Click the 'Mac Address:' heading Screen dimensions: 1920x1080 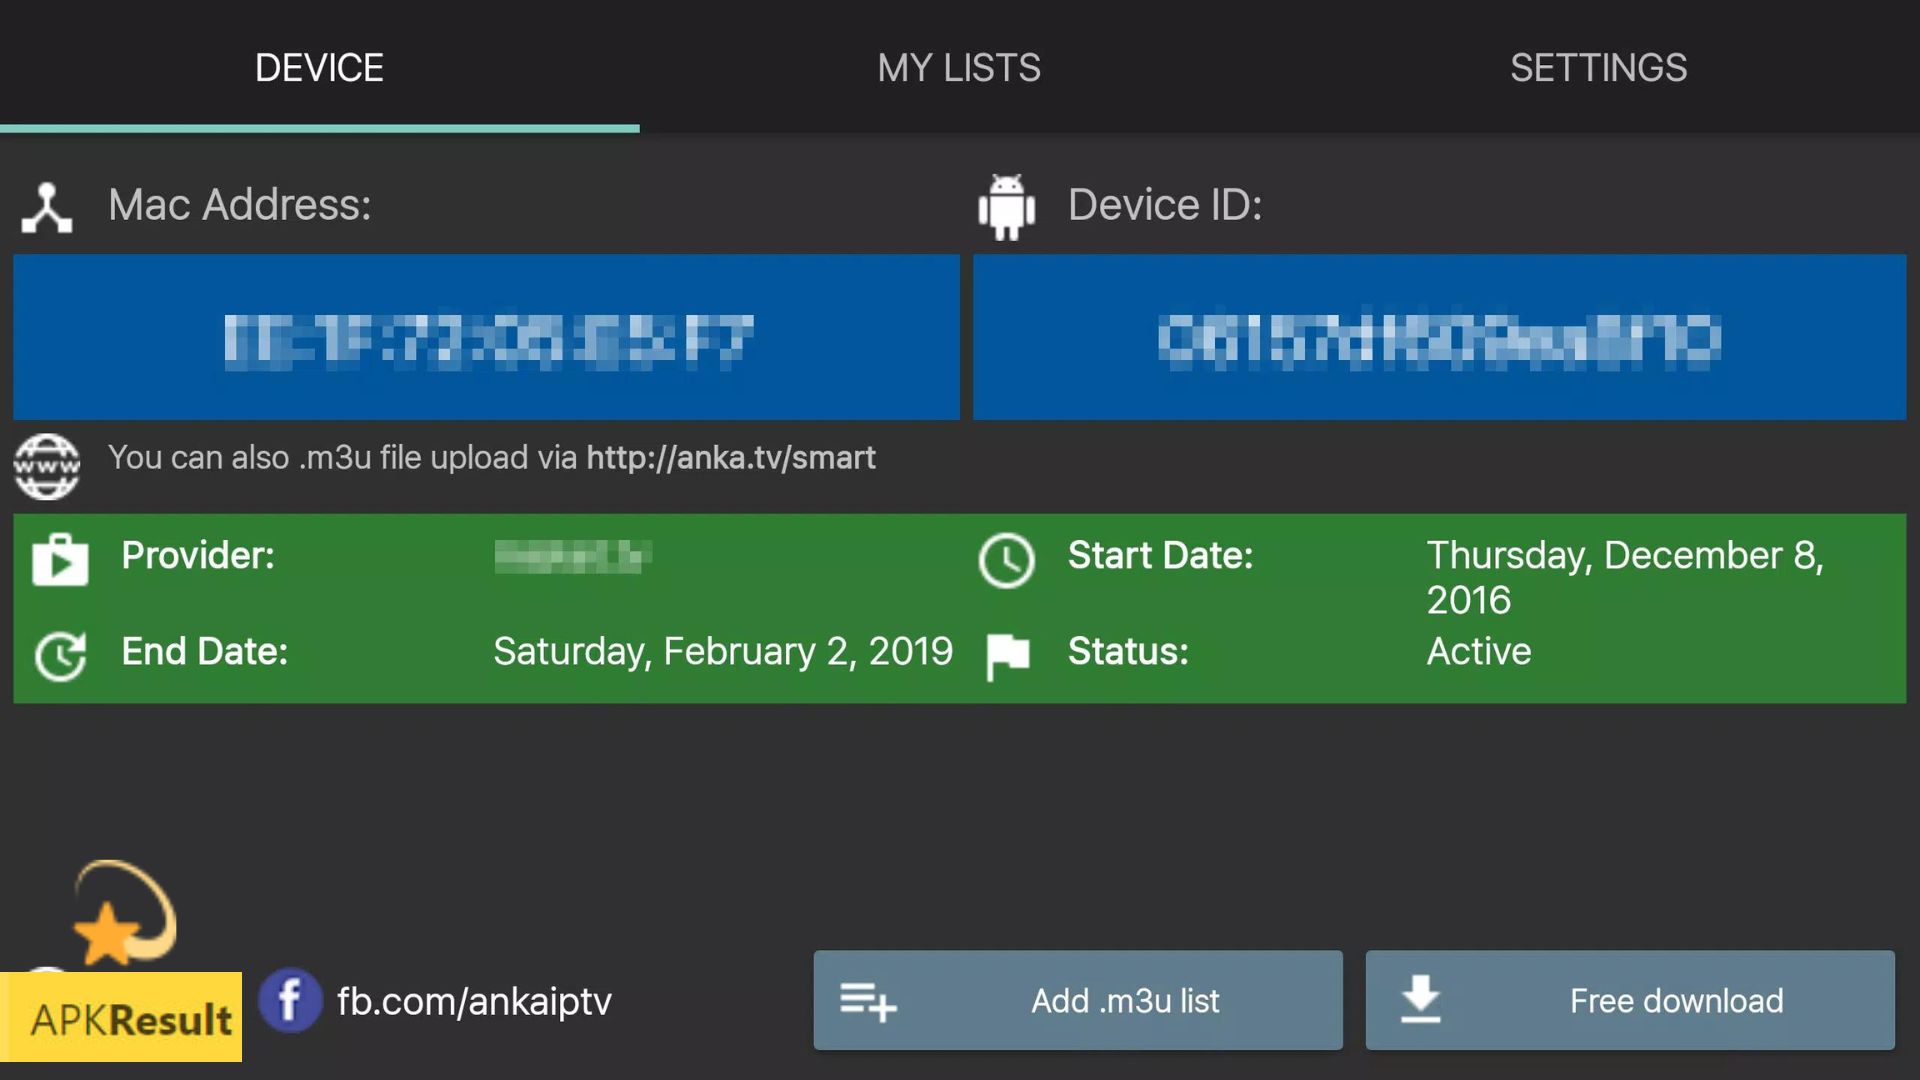(240, 205)
